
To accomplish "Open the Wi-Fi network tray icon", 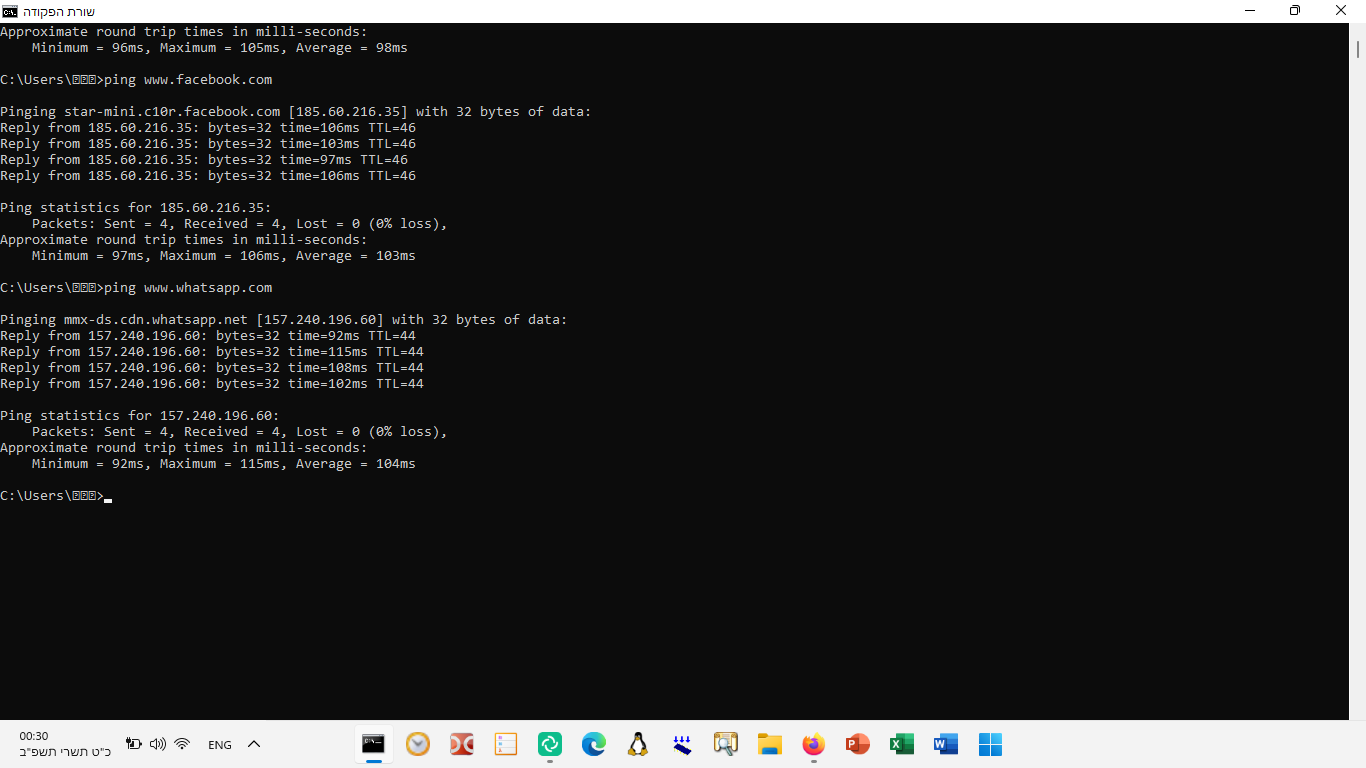I will point(182,744).
